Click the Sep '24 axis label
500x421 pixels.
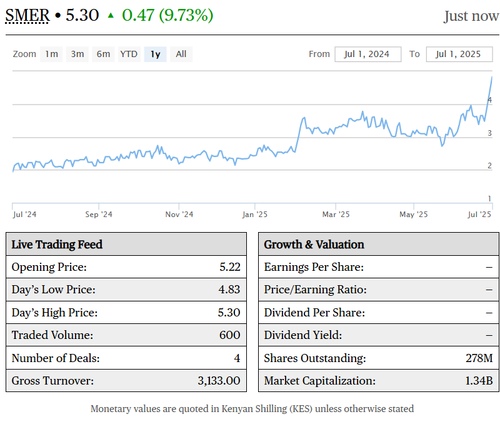(99, 214)
